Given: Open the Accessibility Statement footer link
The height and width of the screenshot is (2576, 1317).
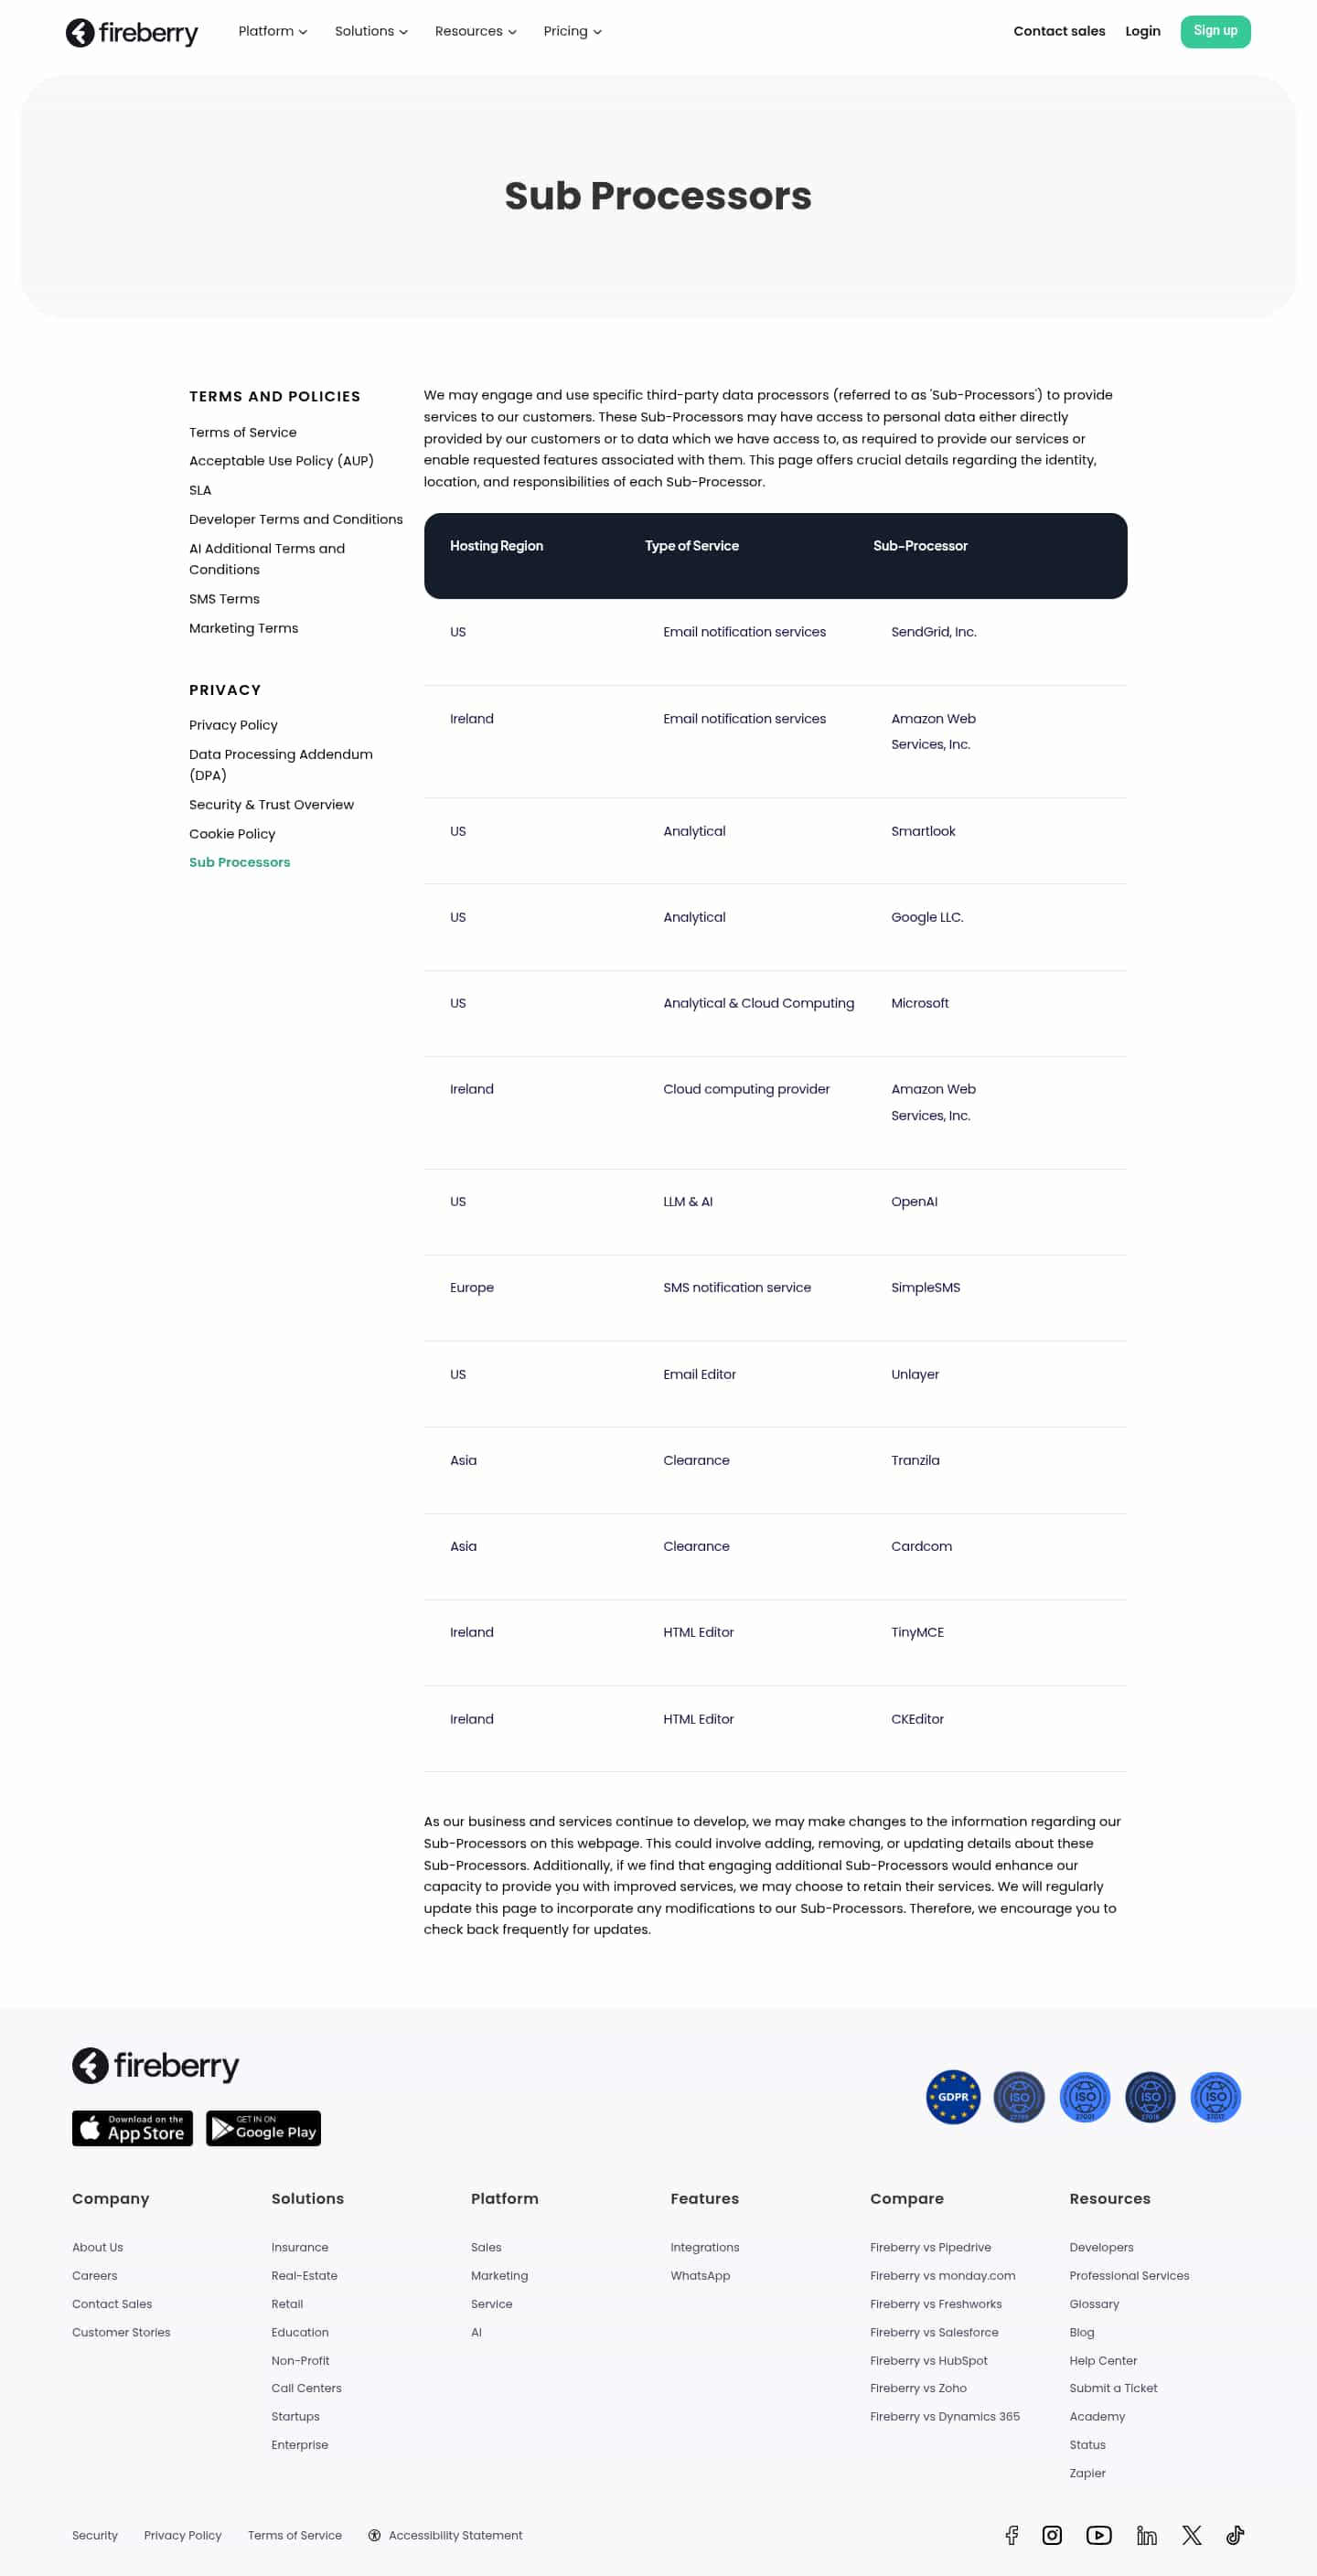Looking at the screenshot, I should (455, 2535).
